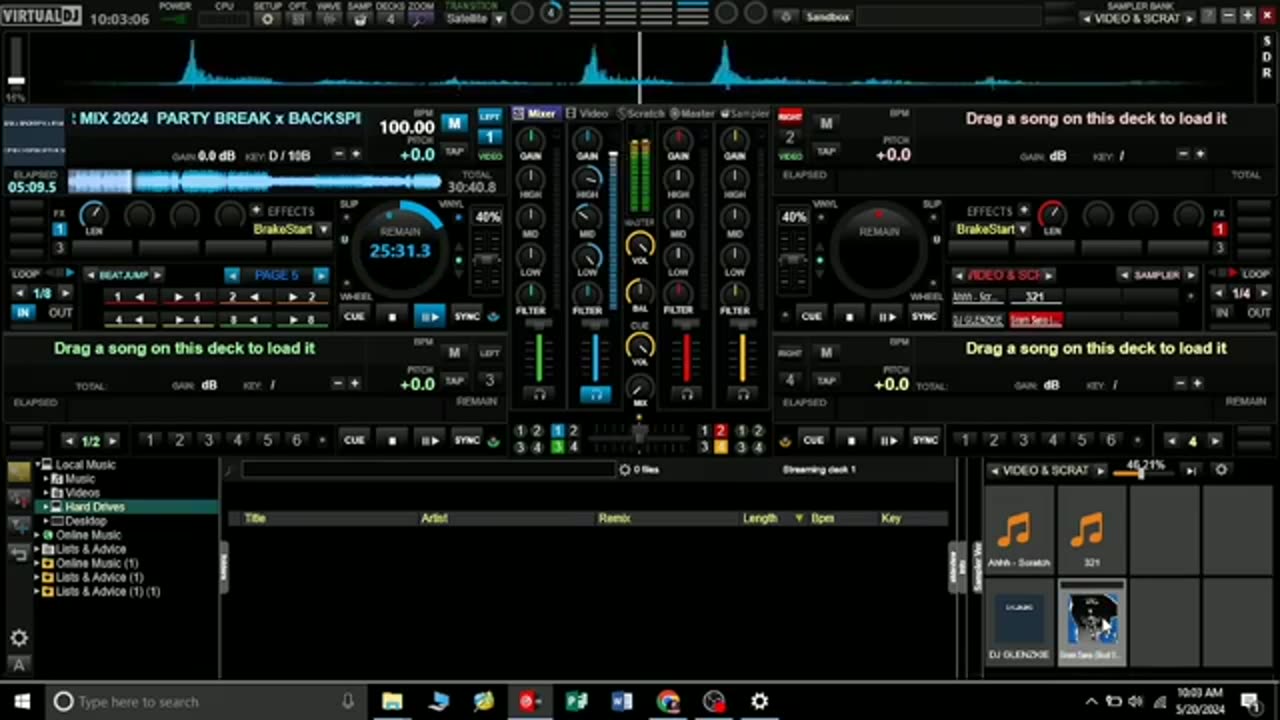Open browser settings gear in left sidebar
Image resolution: width=1280 pixels, height=720 pixels.
click(19, 639)
